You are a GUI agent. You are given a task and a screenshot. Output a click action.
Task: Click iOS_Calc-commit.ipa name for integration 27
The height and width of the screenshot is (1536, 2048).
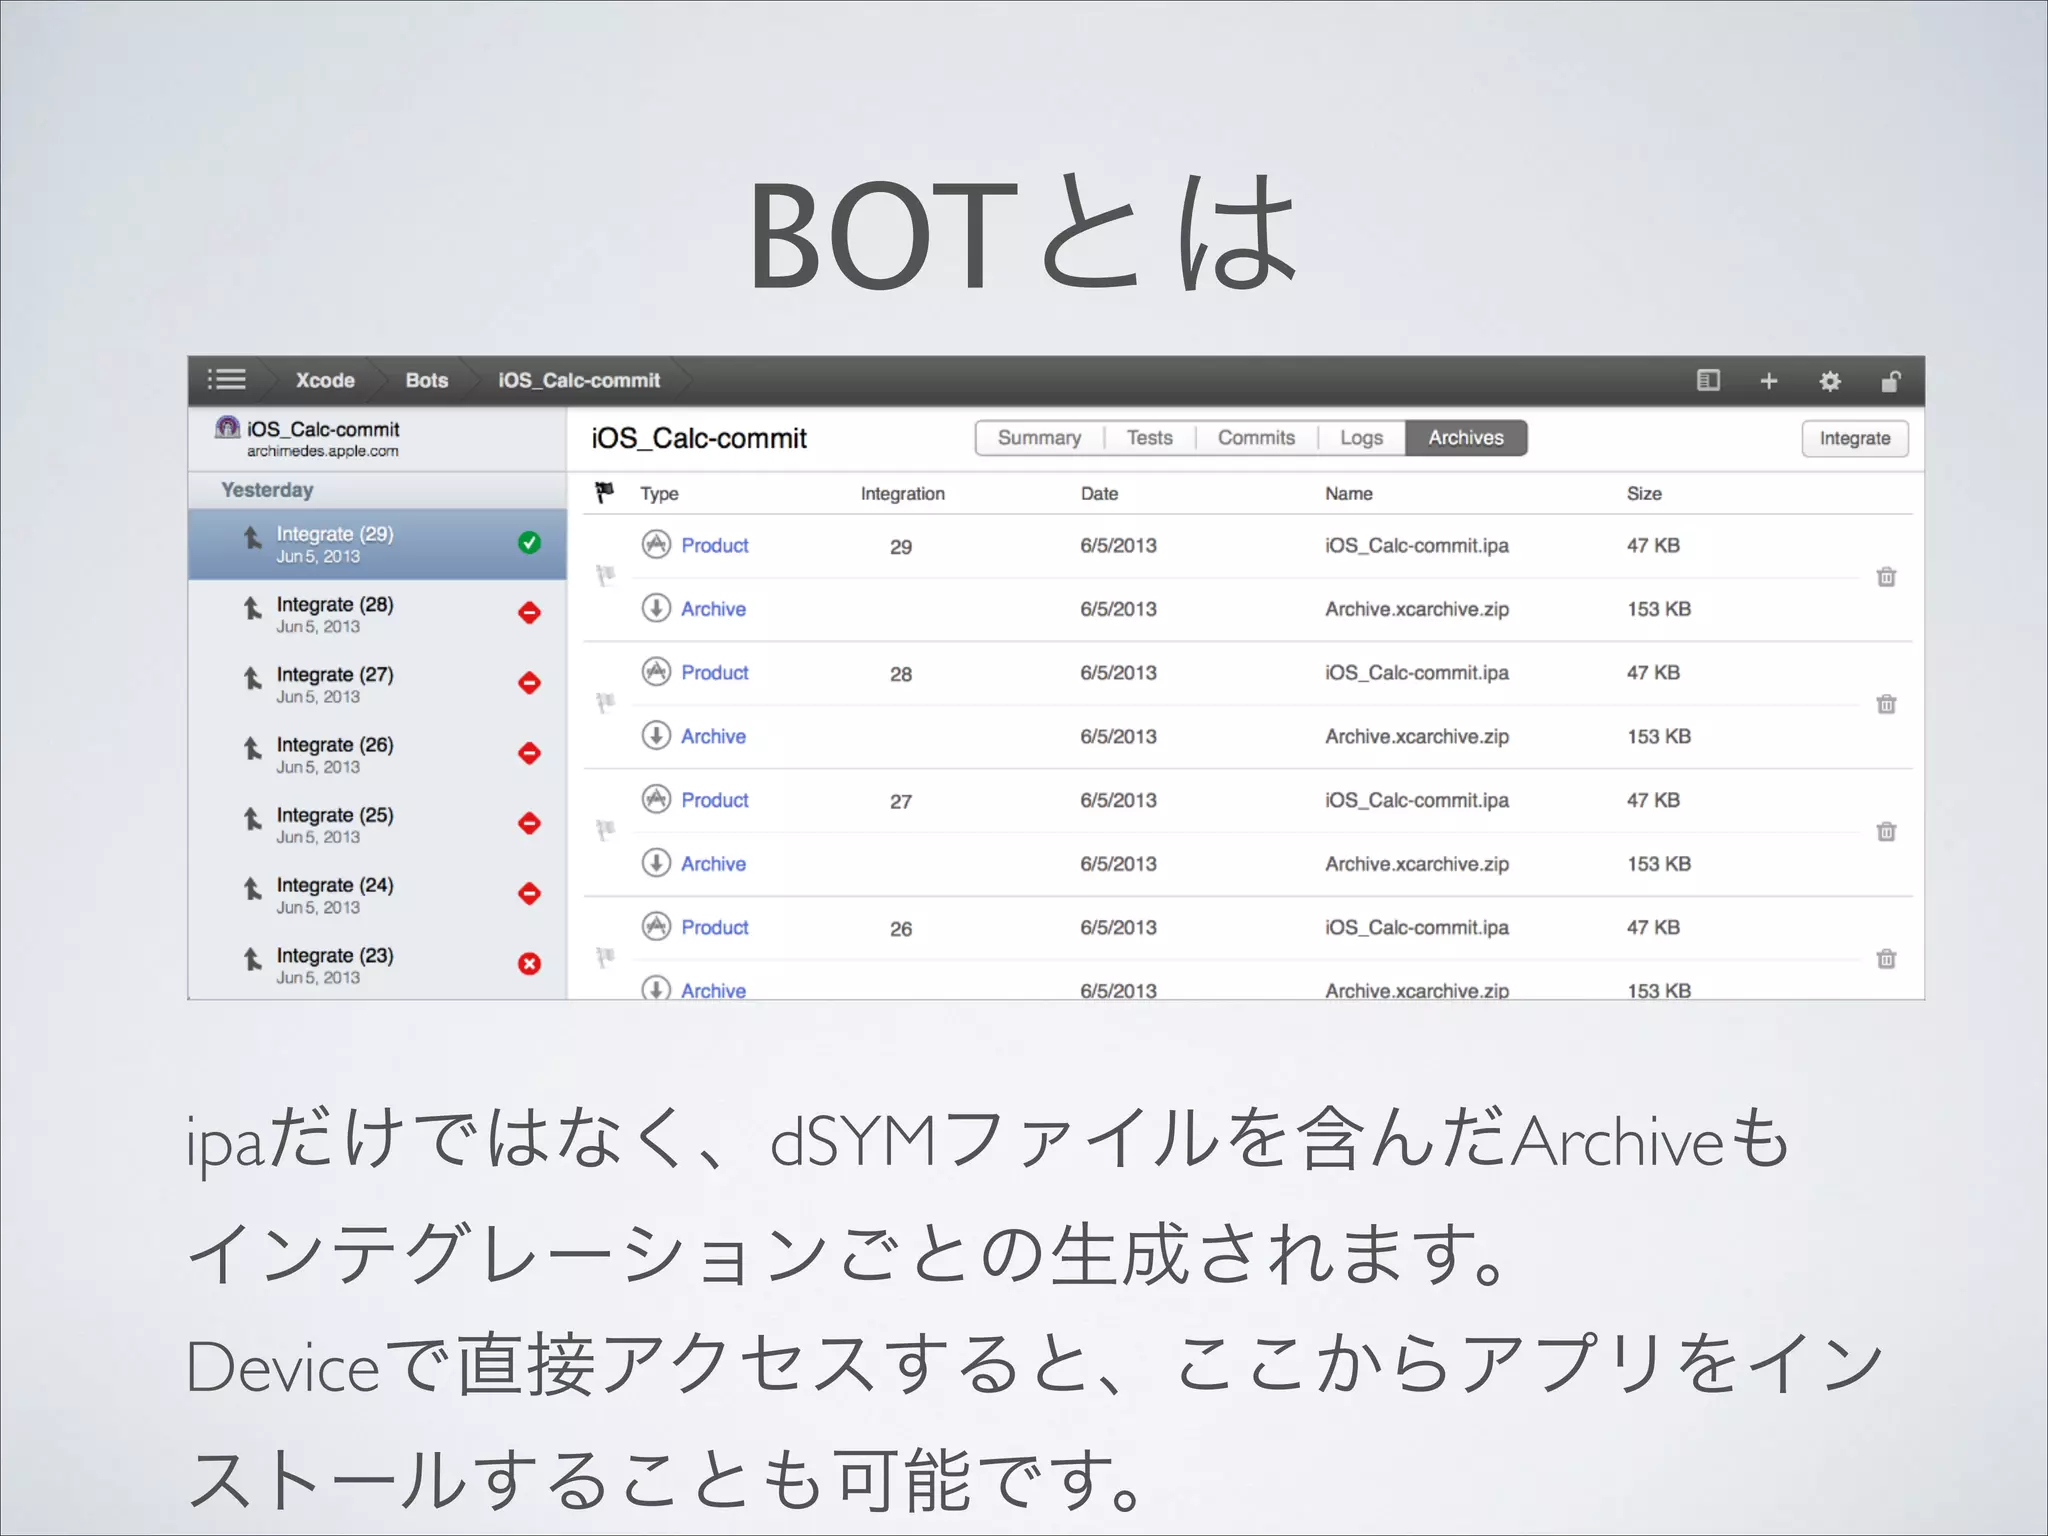[1416, 800]
